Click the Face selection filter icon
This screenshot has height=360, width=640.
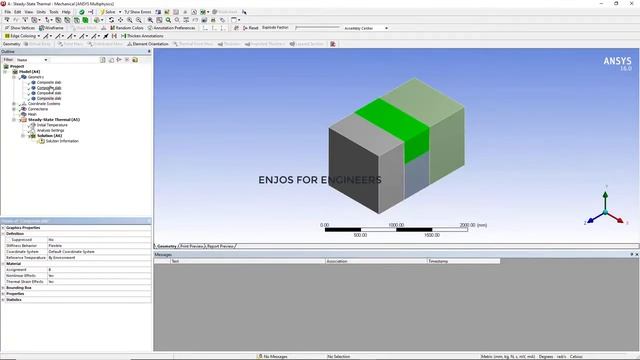coord(76,20)
